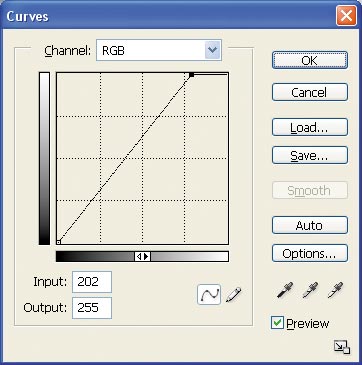Image resolution: width=362 pixels, height=365 pixels.
Task: Flip gradient direction with the double-arrow toggle
Action: point(143,256)
